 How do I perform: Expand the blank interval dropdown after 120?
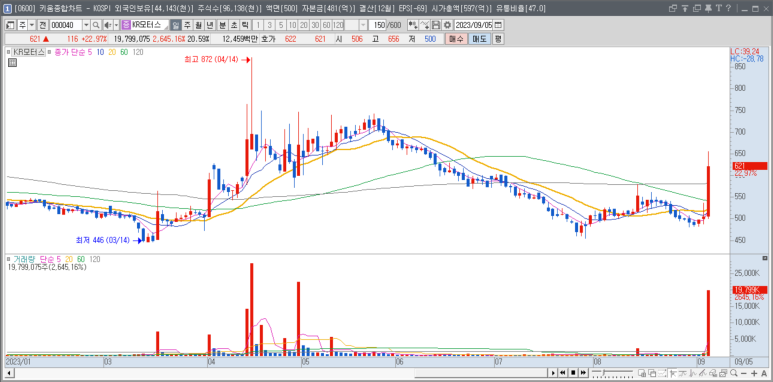(x=363, y=25)
